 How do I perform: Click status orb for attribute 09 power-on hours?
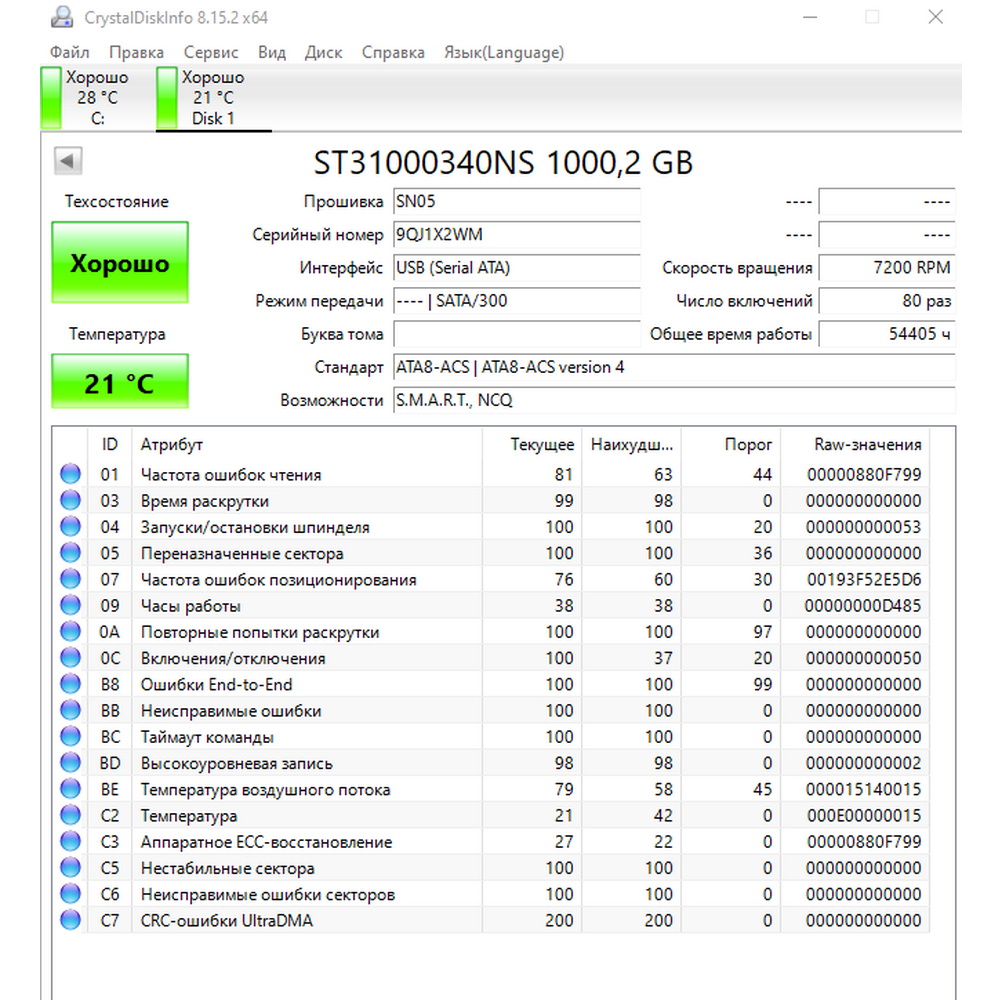(x=70, y=605)
